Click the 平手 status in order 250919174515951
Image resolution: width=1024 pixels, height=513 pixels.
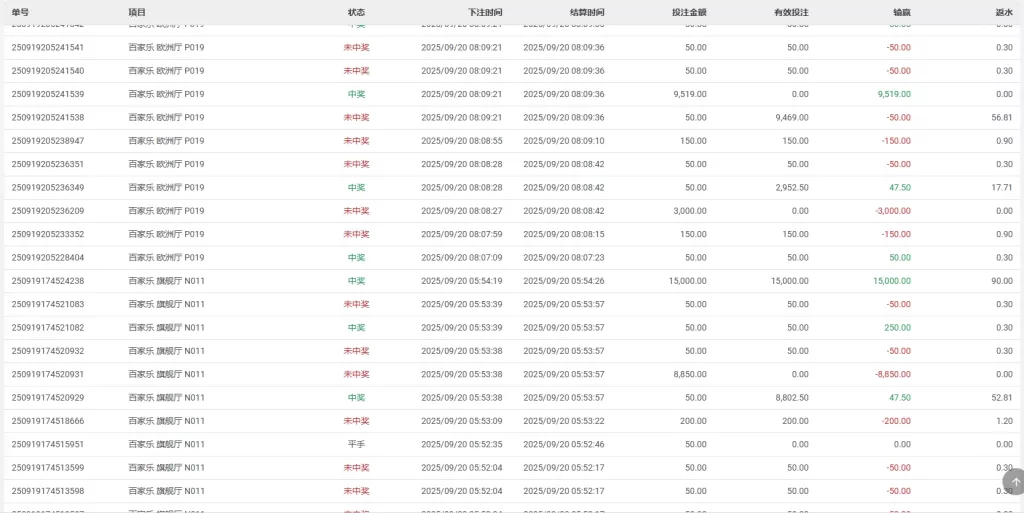(x=356, y=444)
